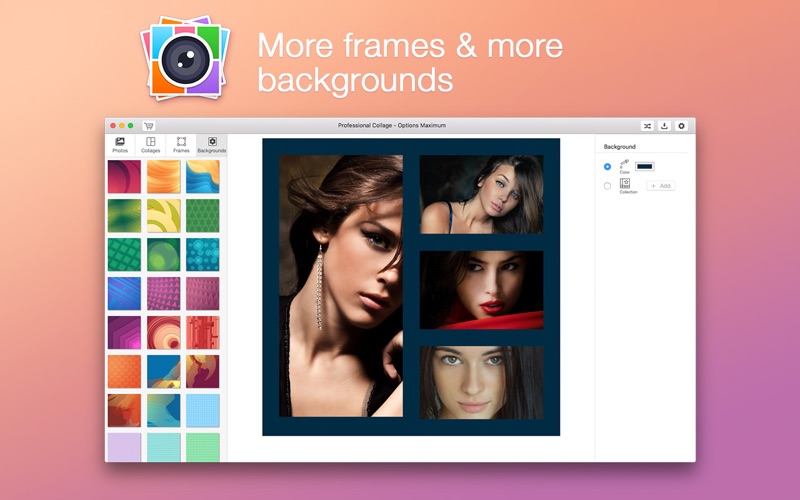Select the red lips middle-right photo

click(x=481, y=290)
